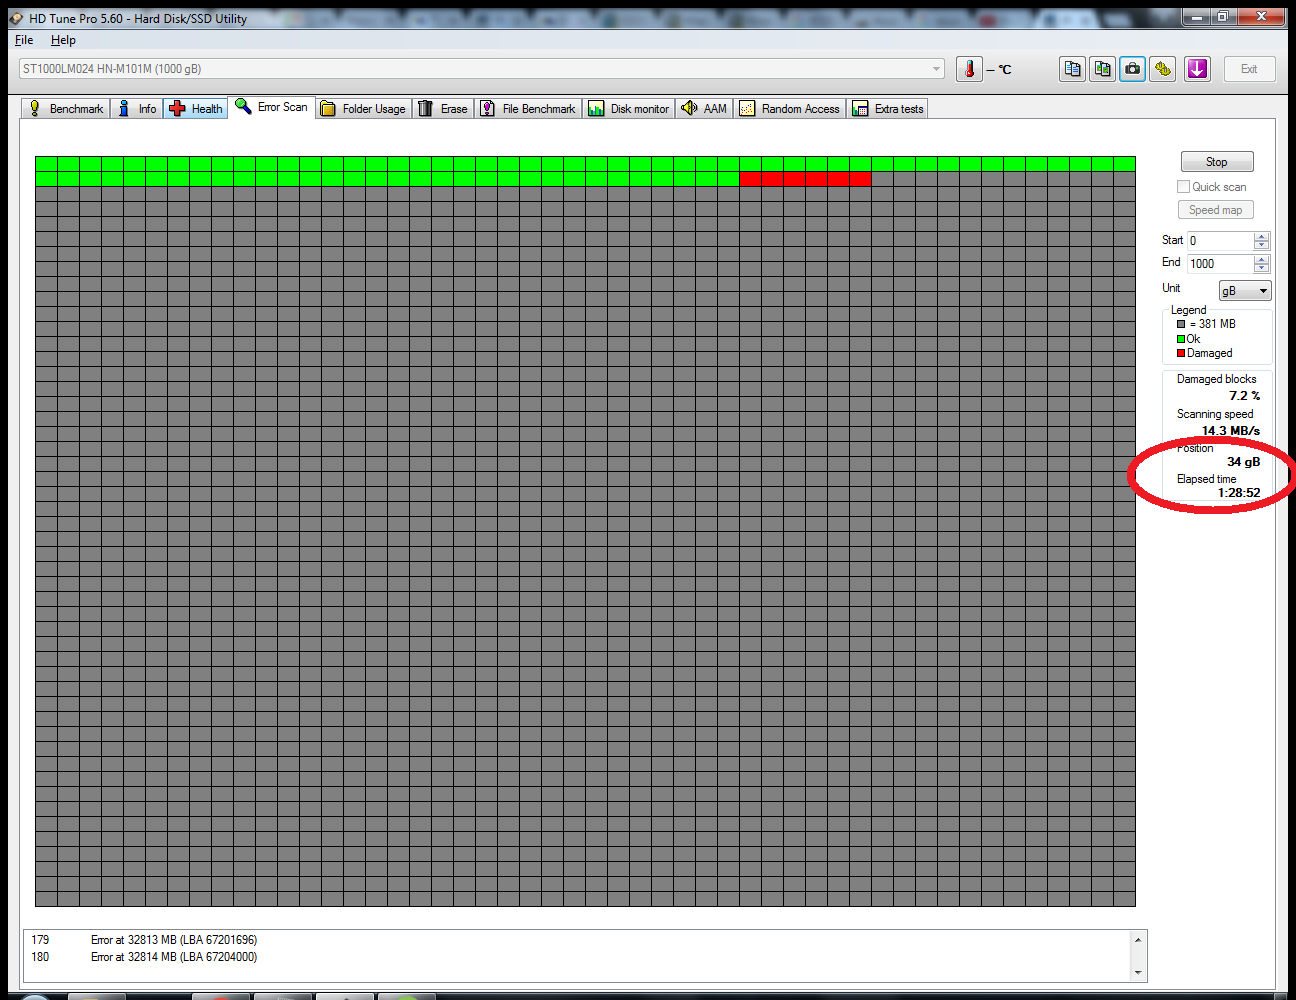The image size is (1296, 1000).
Task: Click the Ok green legend swatch
Action: pyautogui.click(x=1181, y=339)
